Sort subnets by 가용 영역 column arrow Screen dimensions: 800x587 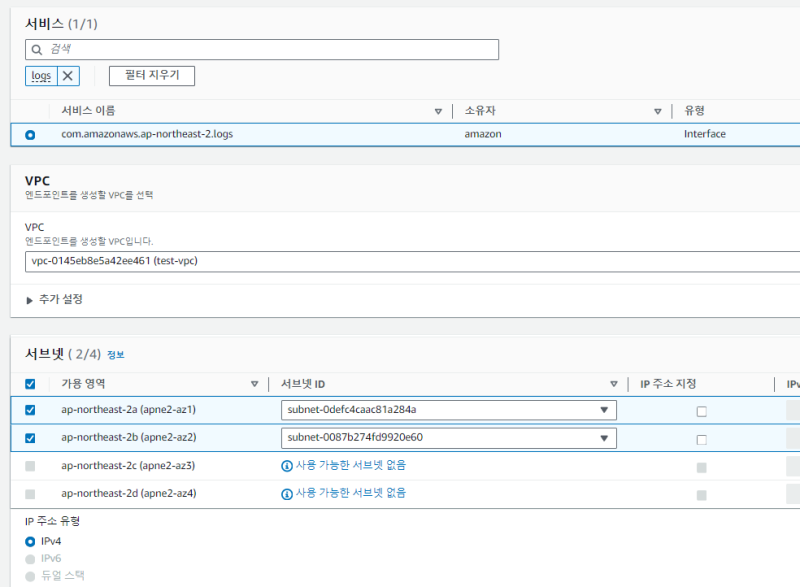click(254, 384)
